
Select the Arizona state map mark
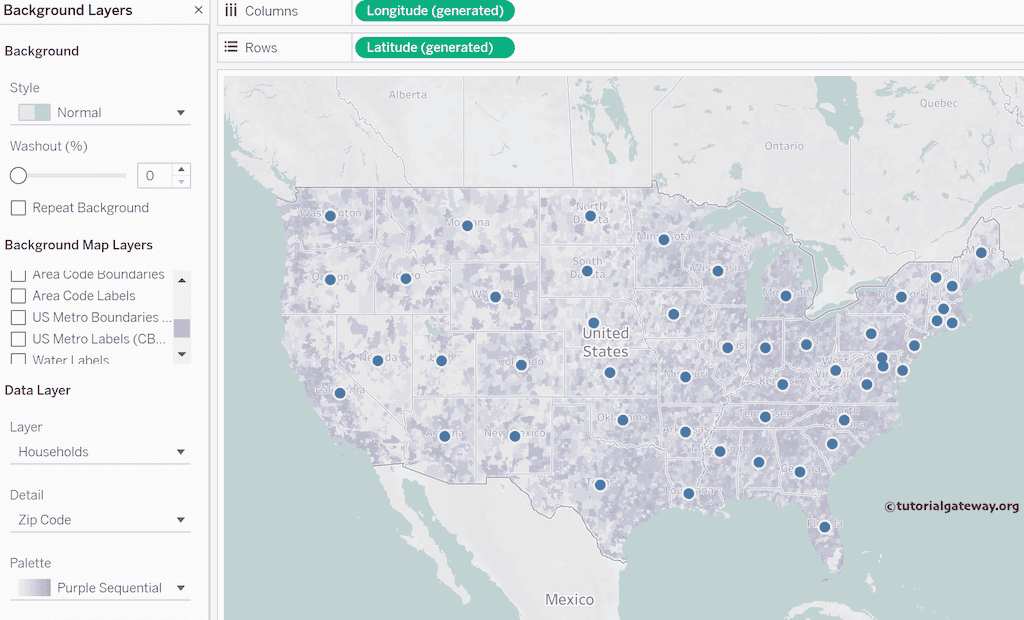[445, 436]
